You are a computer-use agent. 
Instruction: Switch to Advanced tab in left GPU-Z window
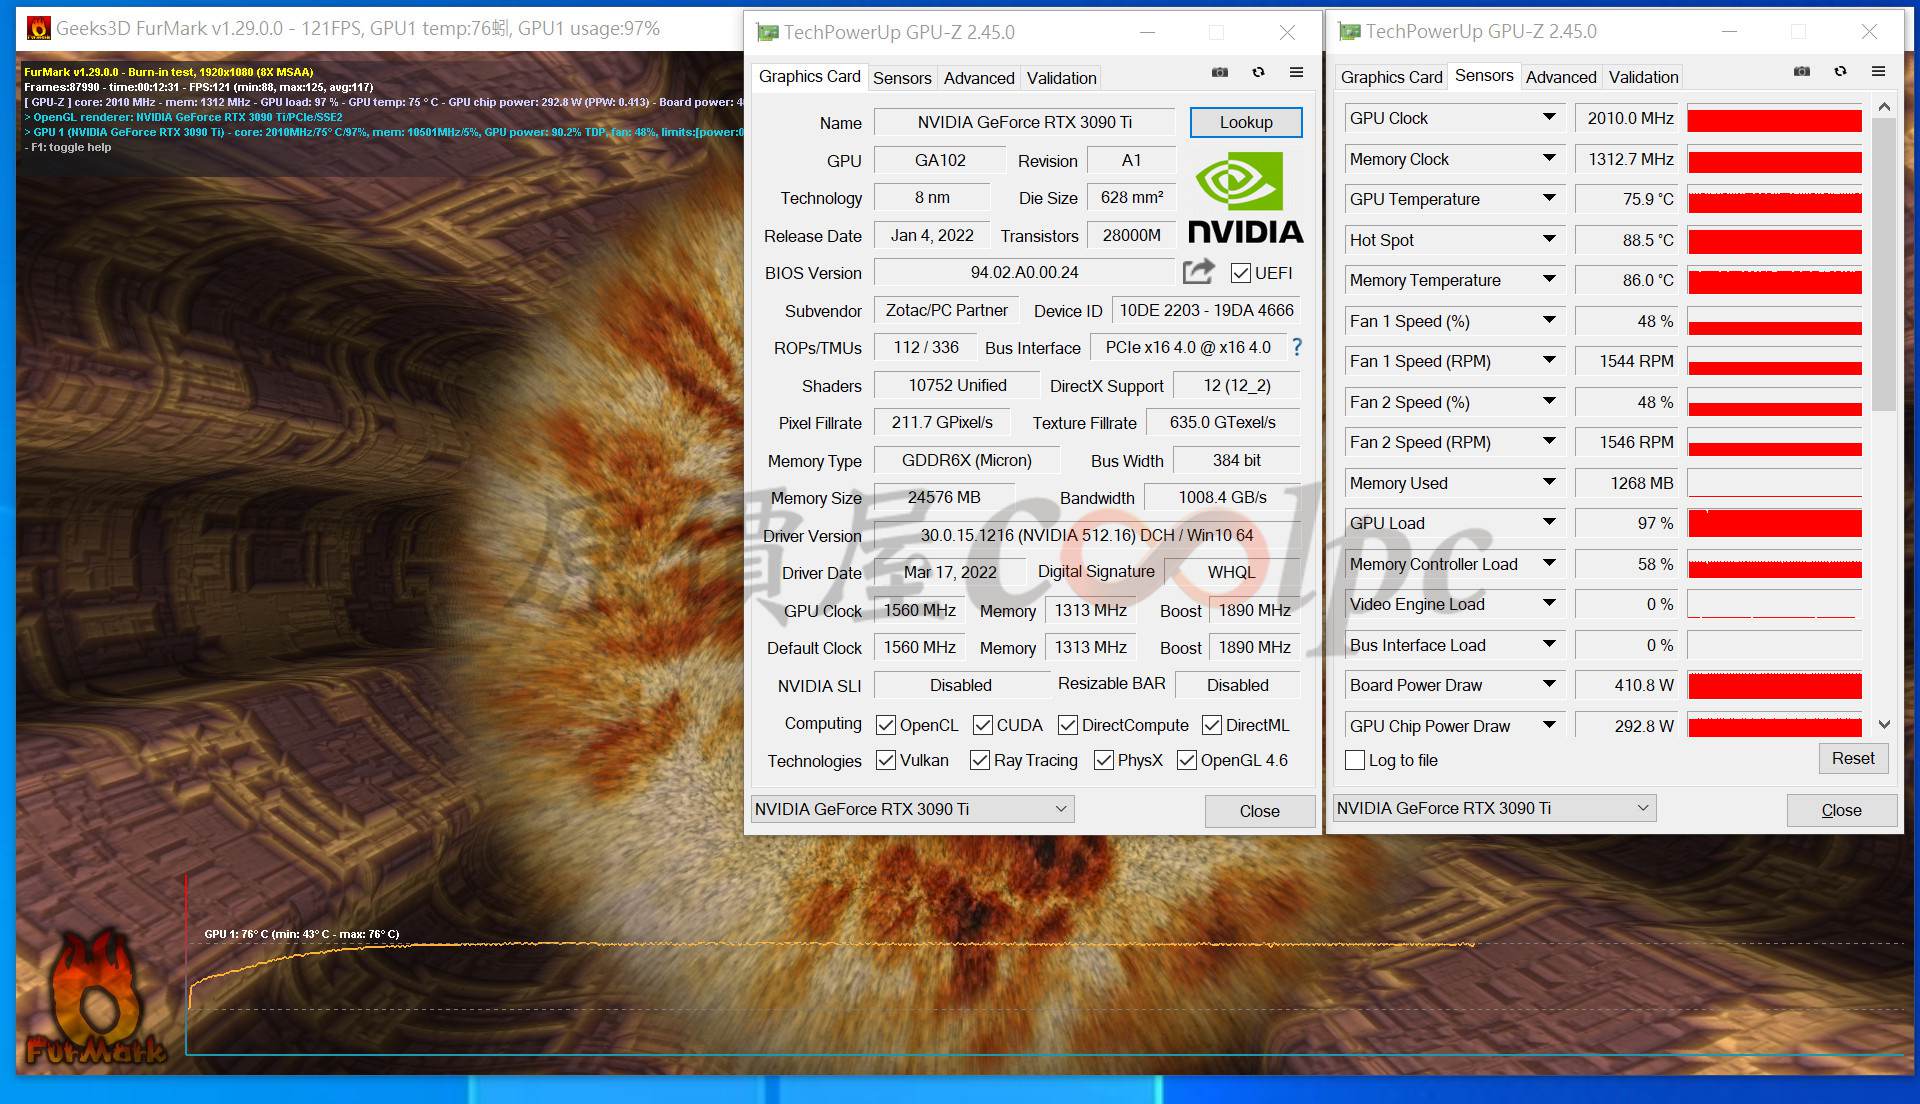[x=979, y=78]
